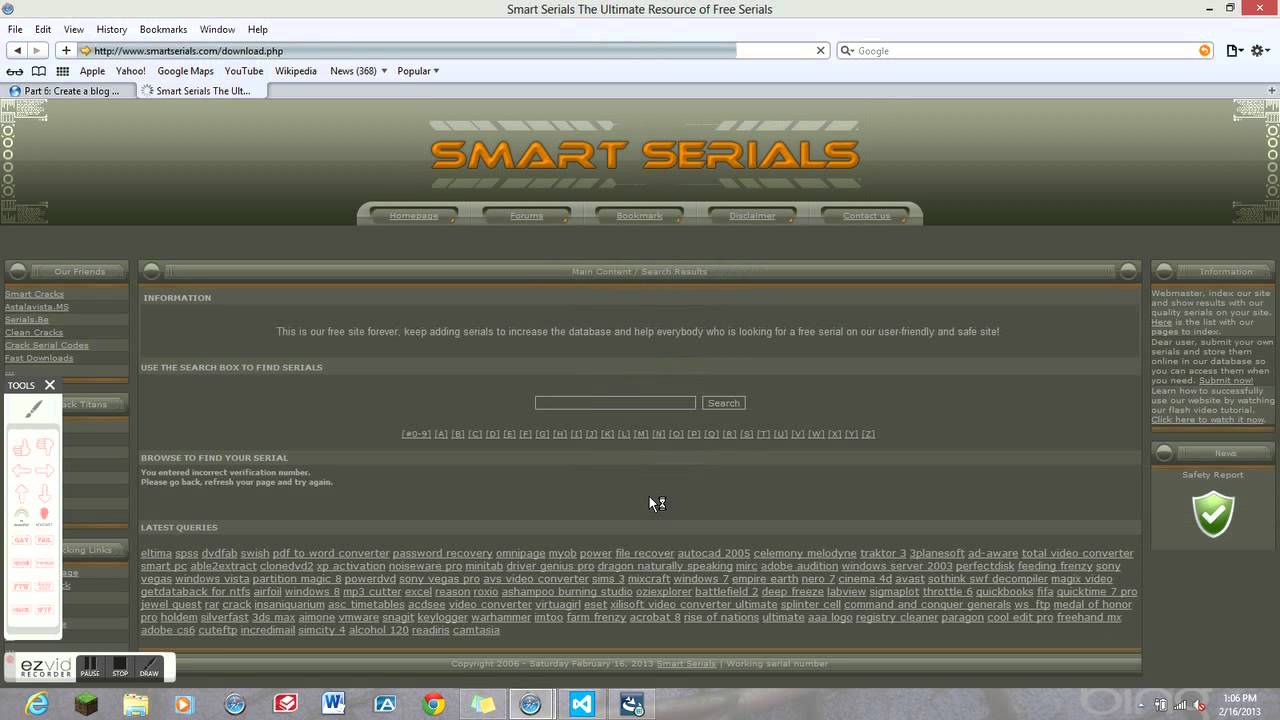Expand the Popular bookmarks dropdown
Screen dimensions: 1280x720
pyautogui.click(x=418, y=71)
